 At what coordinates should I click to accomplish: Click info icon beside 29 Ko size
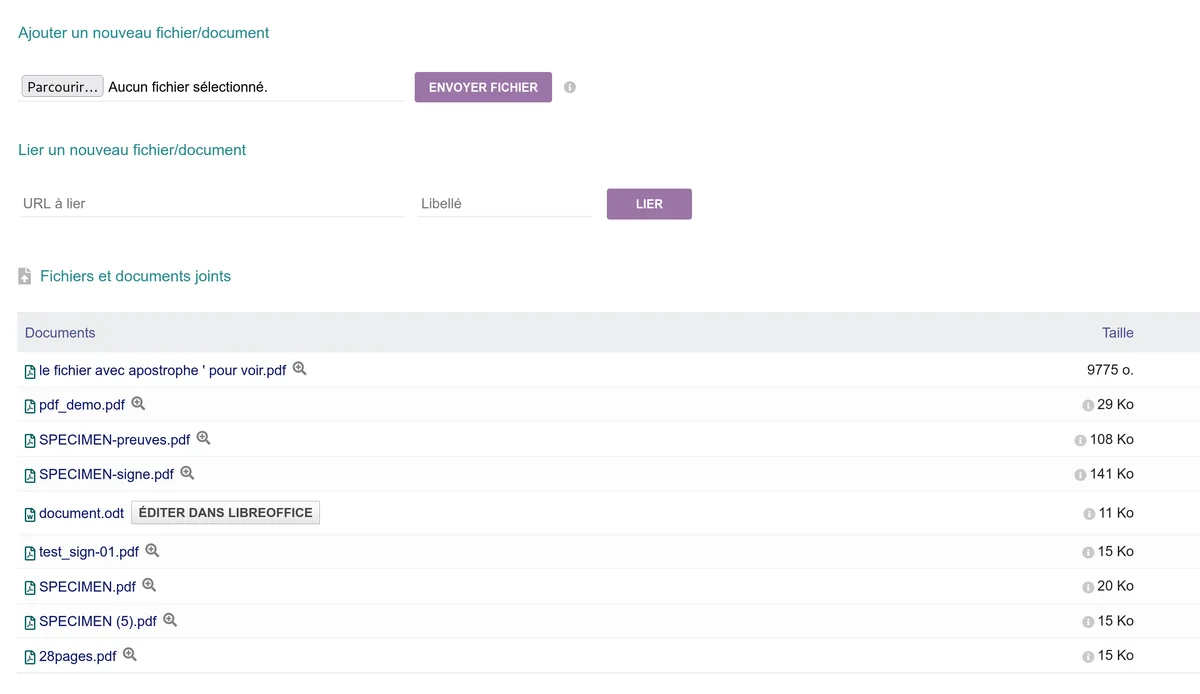point(1088,406)
